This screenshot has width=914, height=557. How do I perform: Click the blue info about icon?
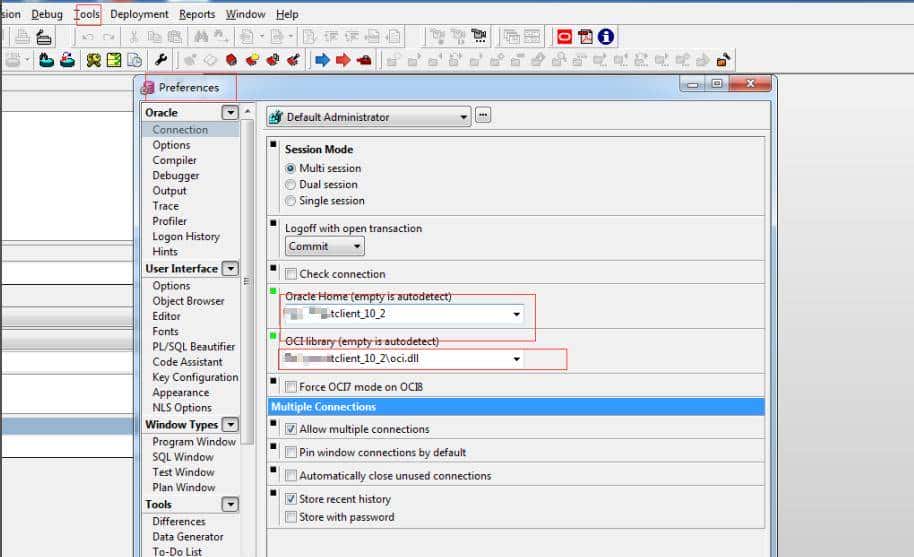click(x=606, y=37)
